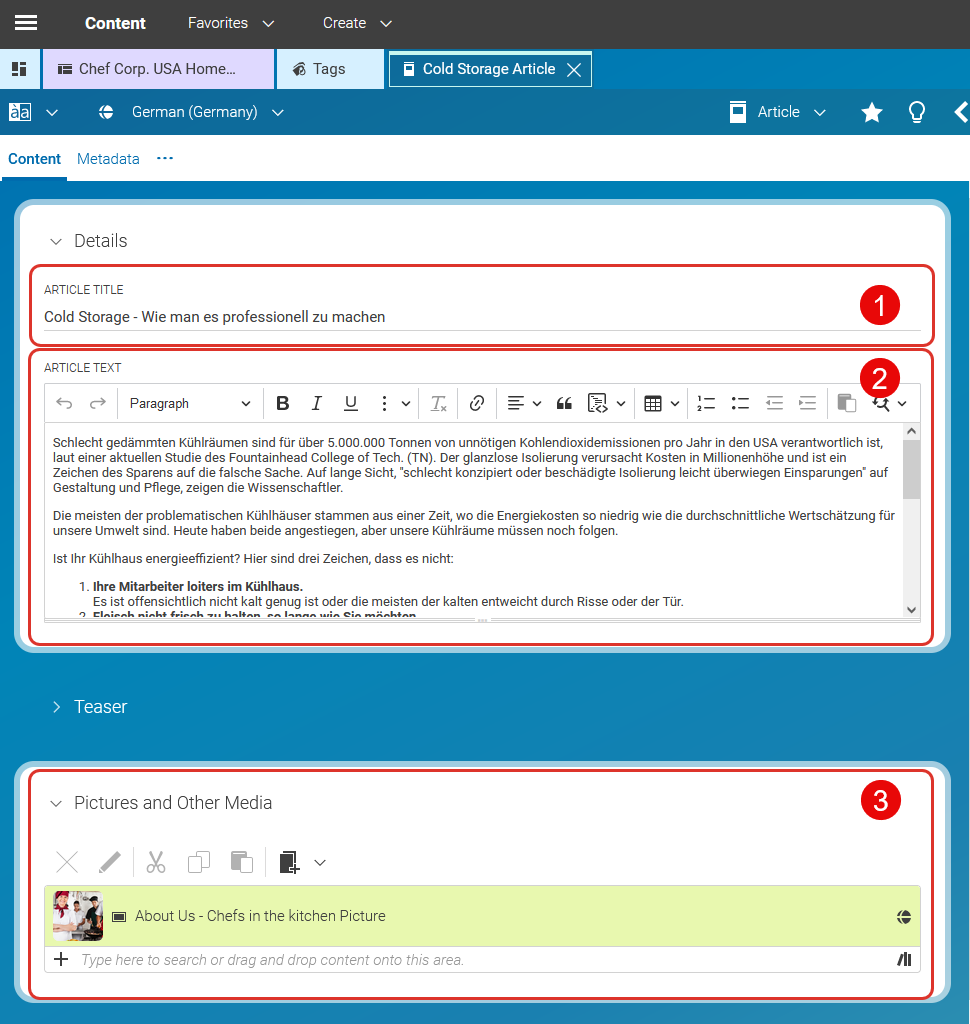The height and width of the screenshot is (1024, 970).
Task: Select the underline formatting icon
Action: [x=351, y=402]
